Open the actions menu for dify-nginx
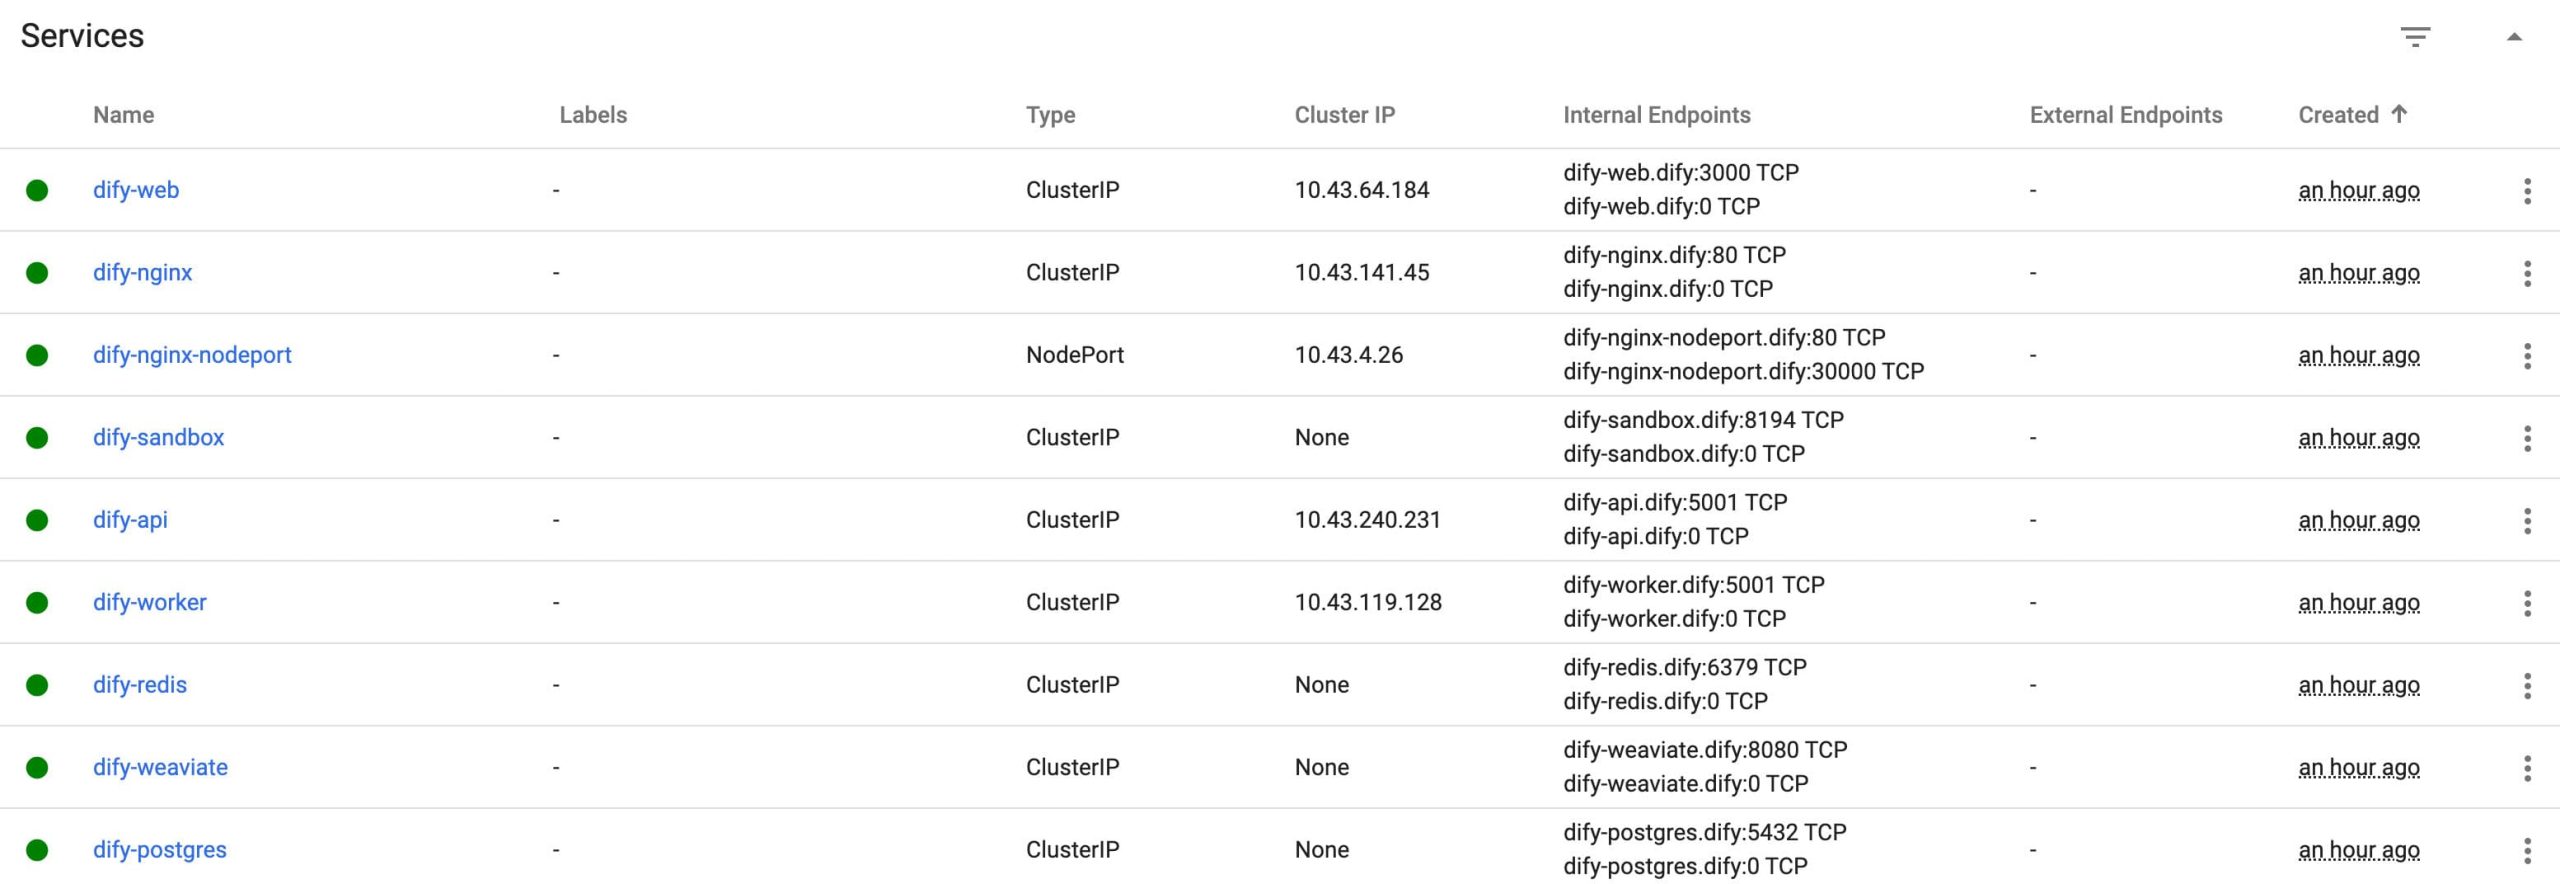The width and height of the screenshot is (2560, 884). pyautogui.click(x=2527, y=273)
